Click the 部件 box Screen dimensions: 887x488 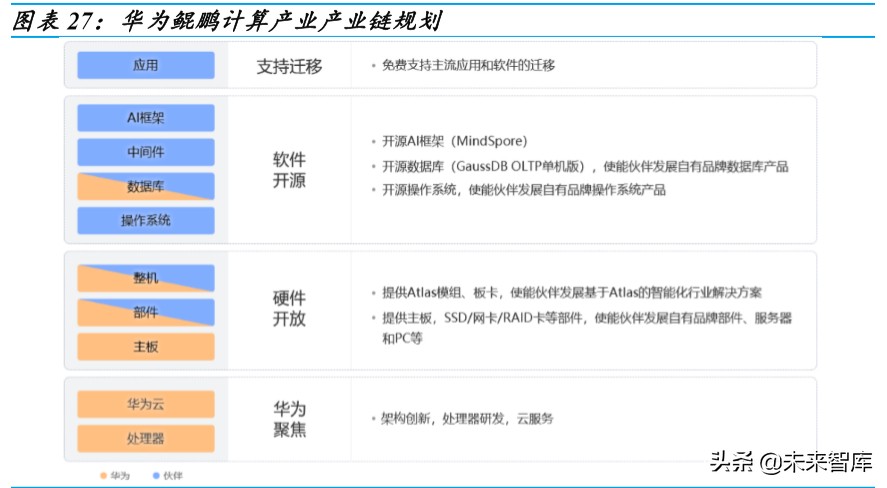click(146, 312)
